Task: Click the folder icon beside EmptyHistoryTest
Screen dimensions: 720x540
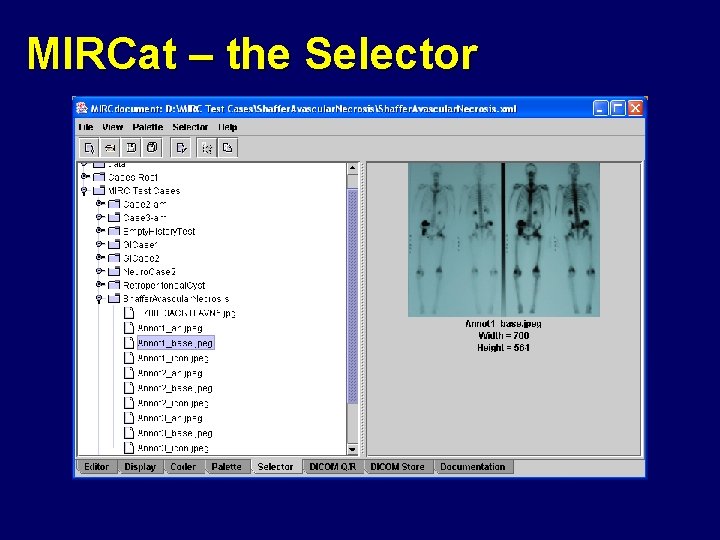Action: coord(114,231)
